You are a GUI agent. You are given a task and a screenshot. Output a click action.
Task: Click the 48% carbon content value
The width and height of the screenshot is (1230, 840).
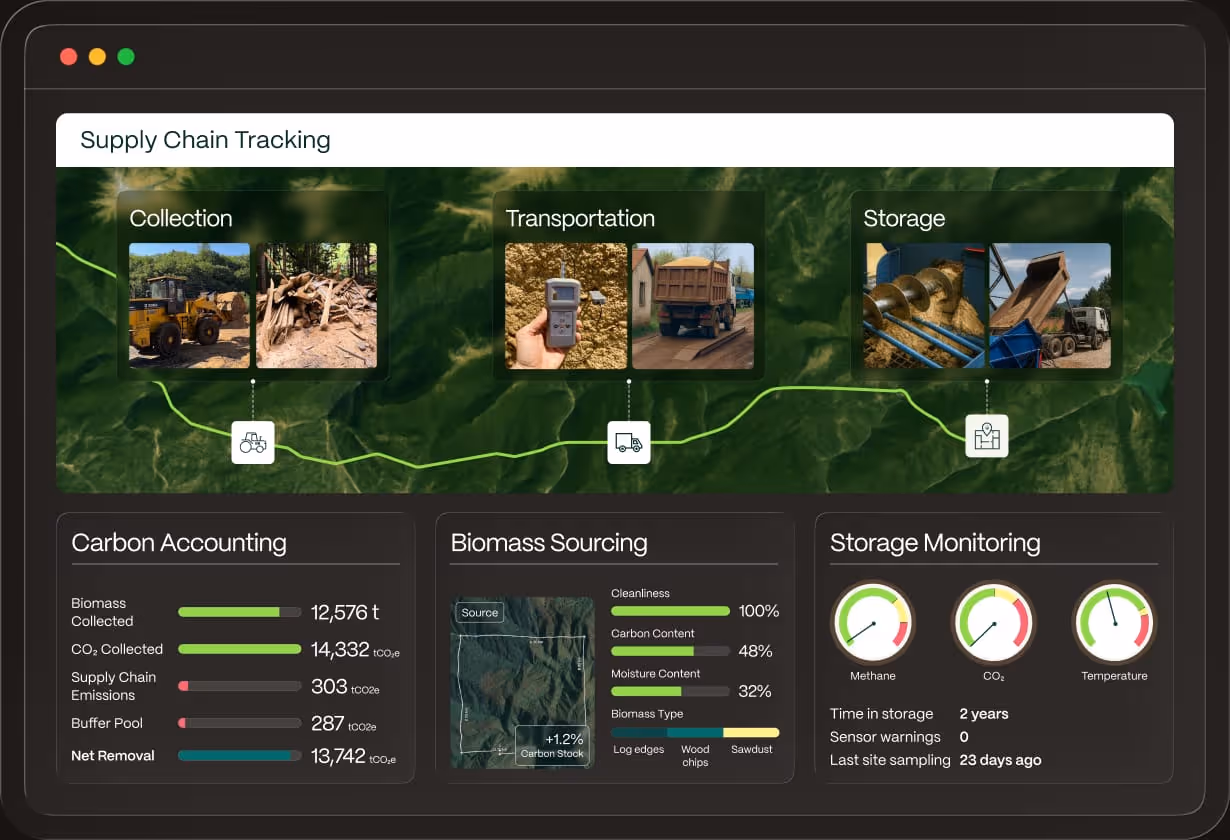pyautogui.click(x=755, y=651)
